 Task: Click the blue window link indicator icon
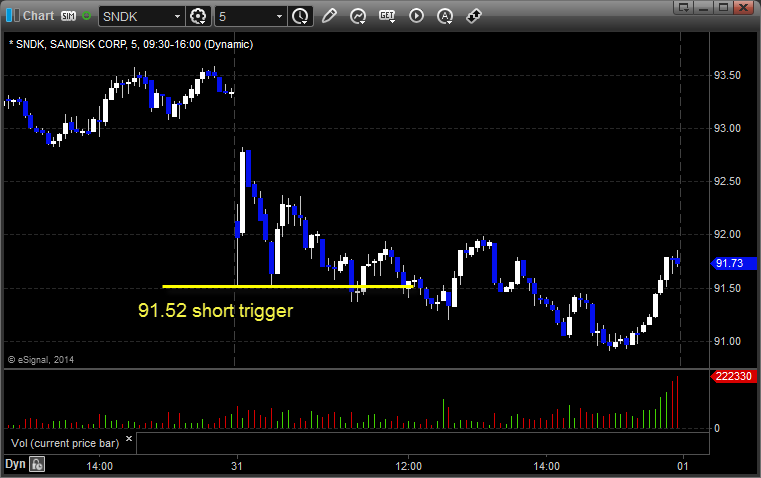13,16
